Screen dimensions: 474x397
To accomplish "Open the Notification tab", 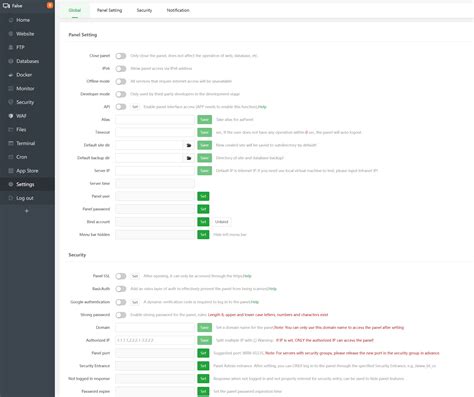I will pos(178,10).
